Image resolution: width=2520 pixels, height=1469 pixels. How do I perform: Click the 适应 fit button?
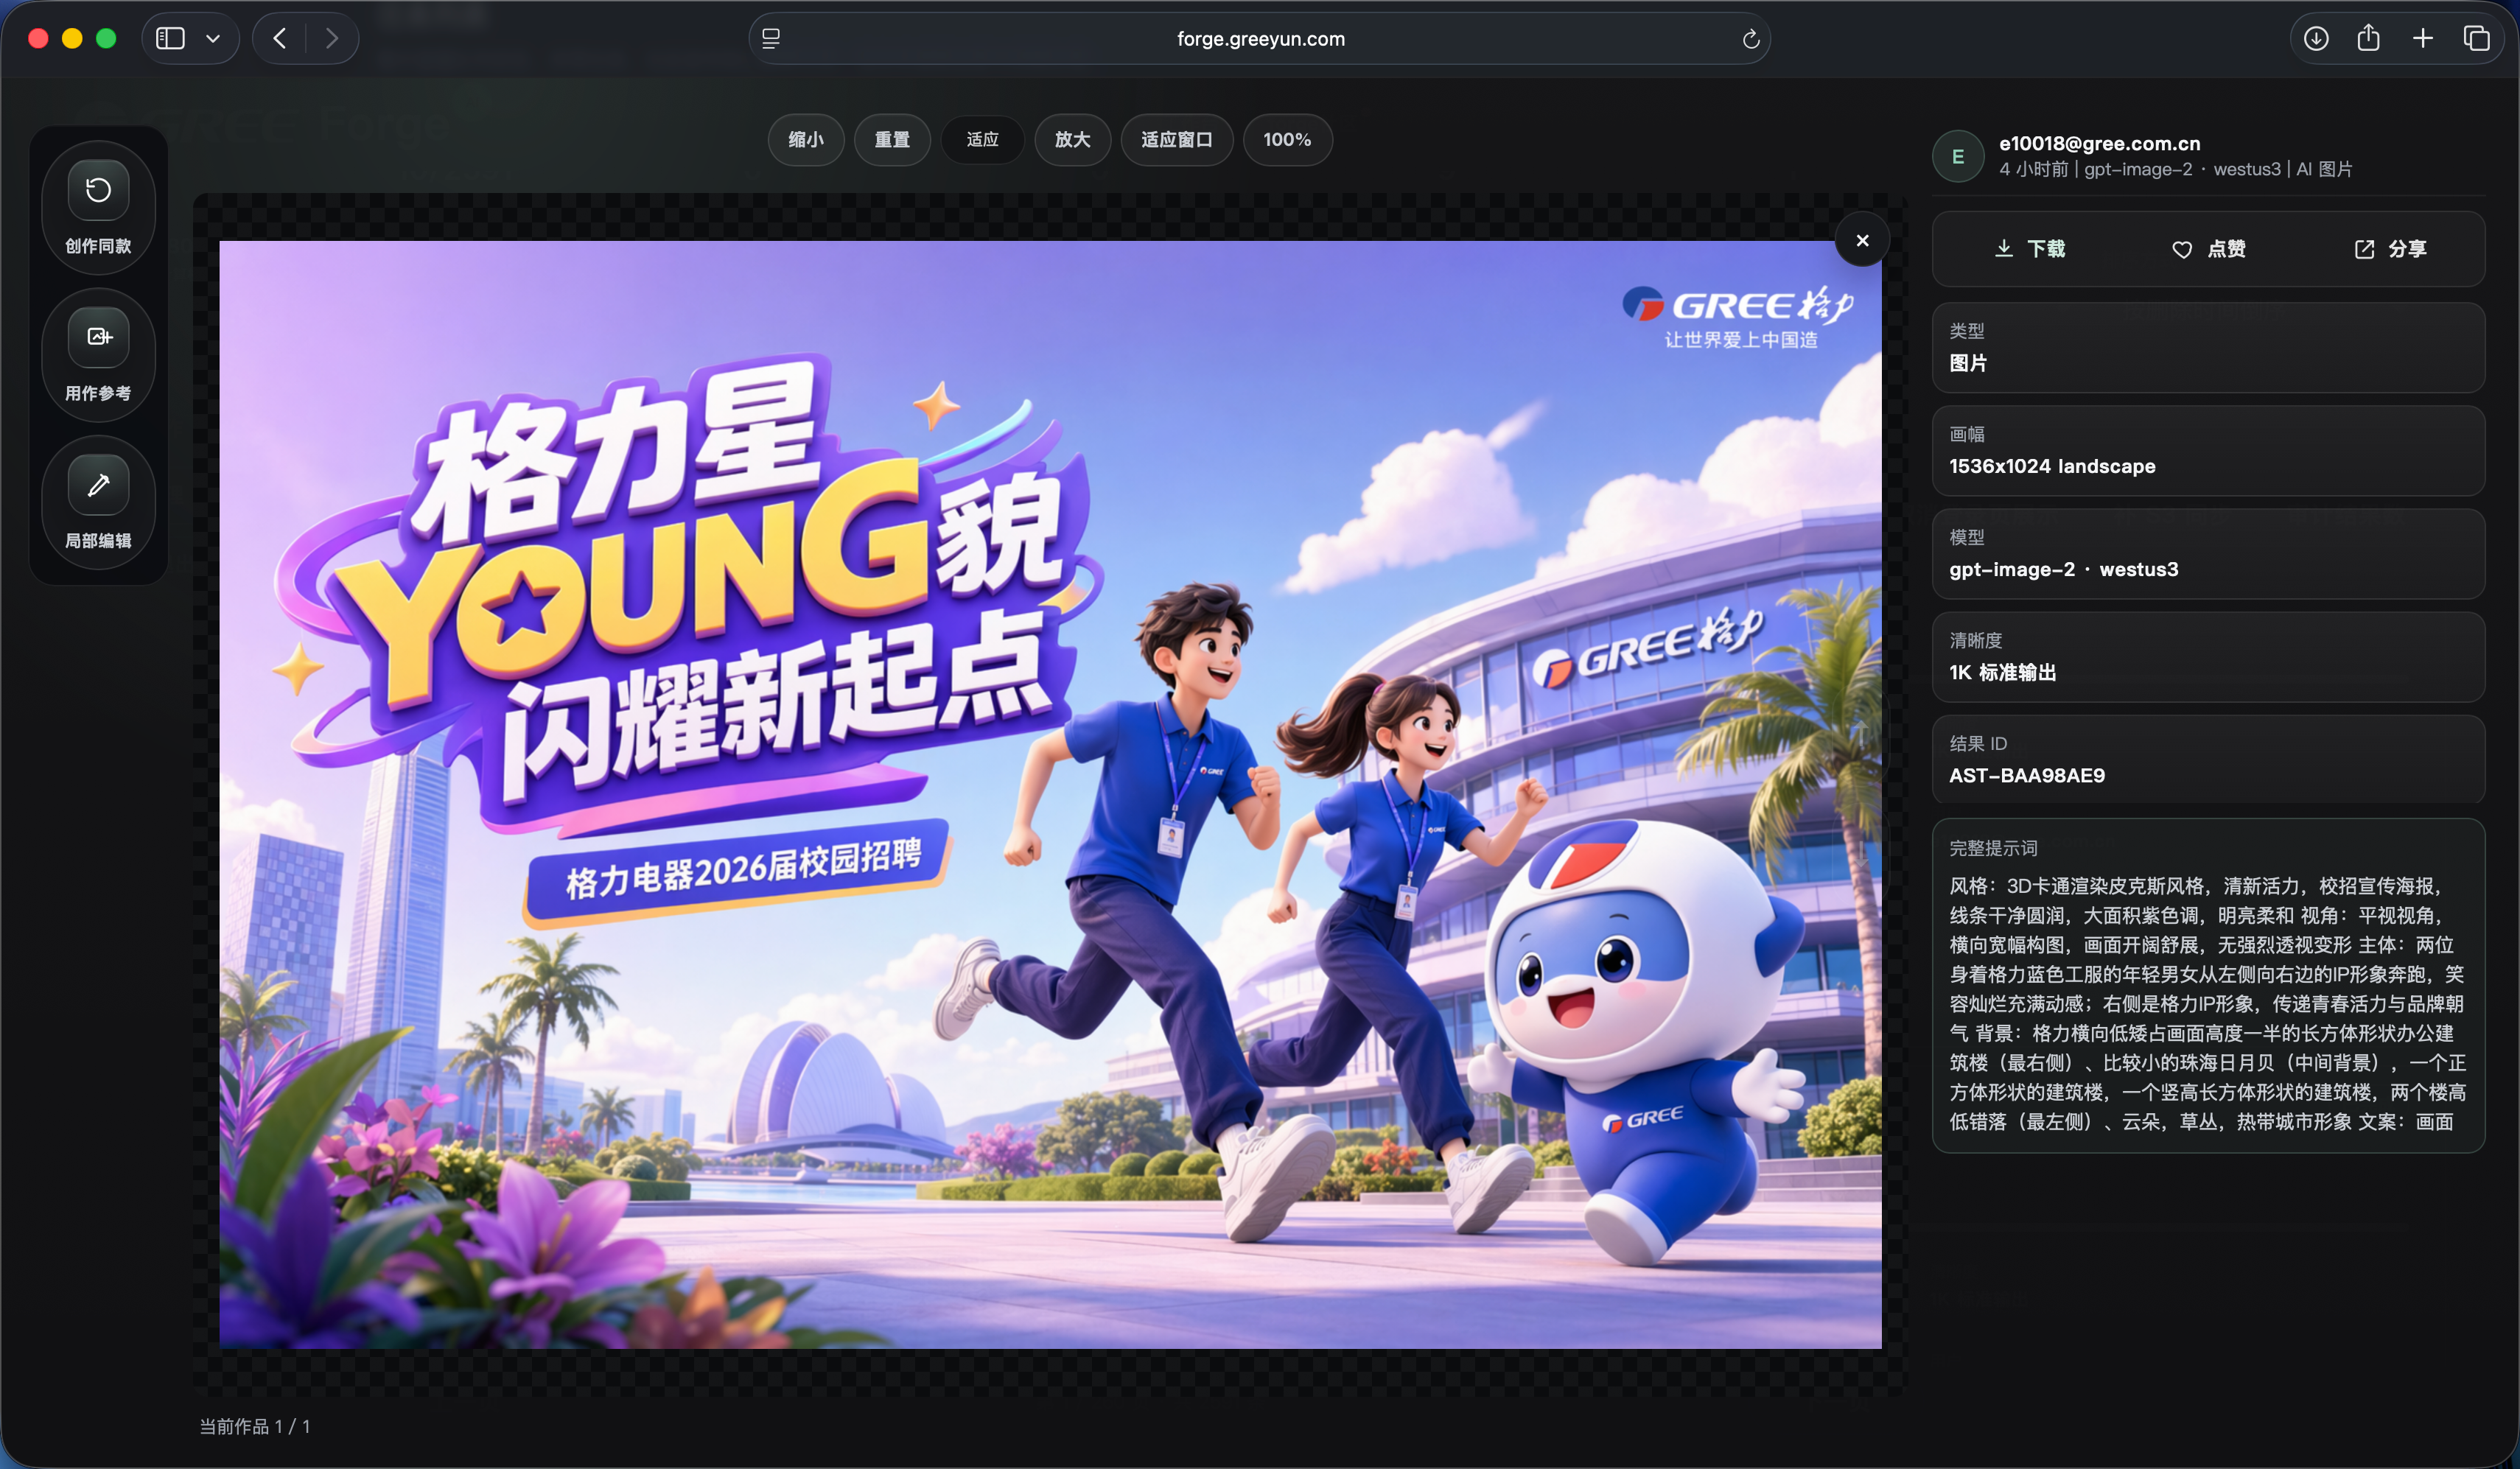pos(982,140)
